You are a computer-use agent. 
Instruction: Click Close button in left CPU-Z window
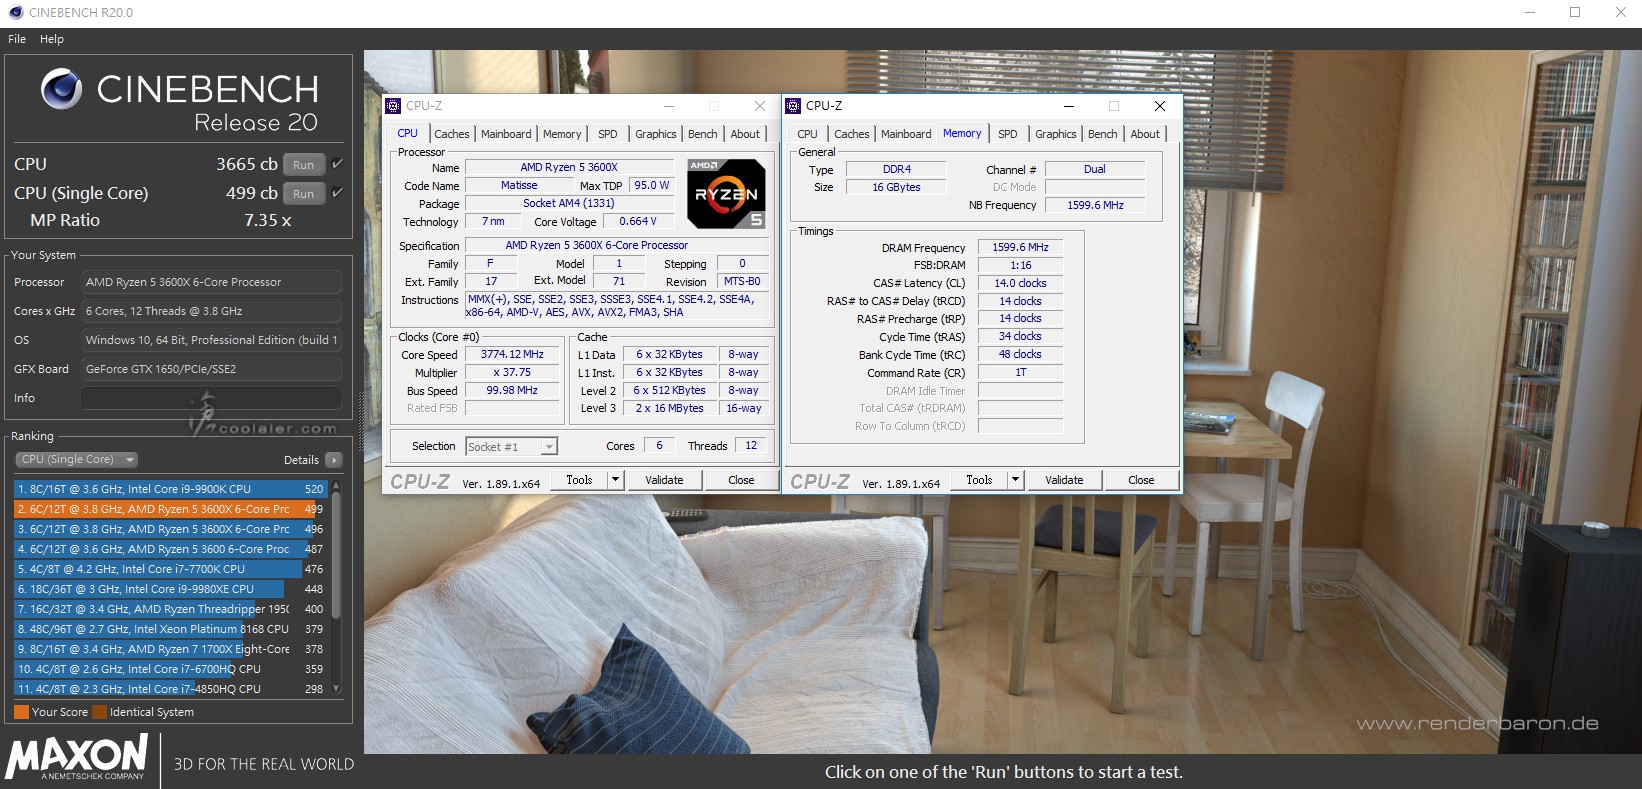coord(741,480)
